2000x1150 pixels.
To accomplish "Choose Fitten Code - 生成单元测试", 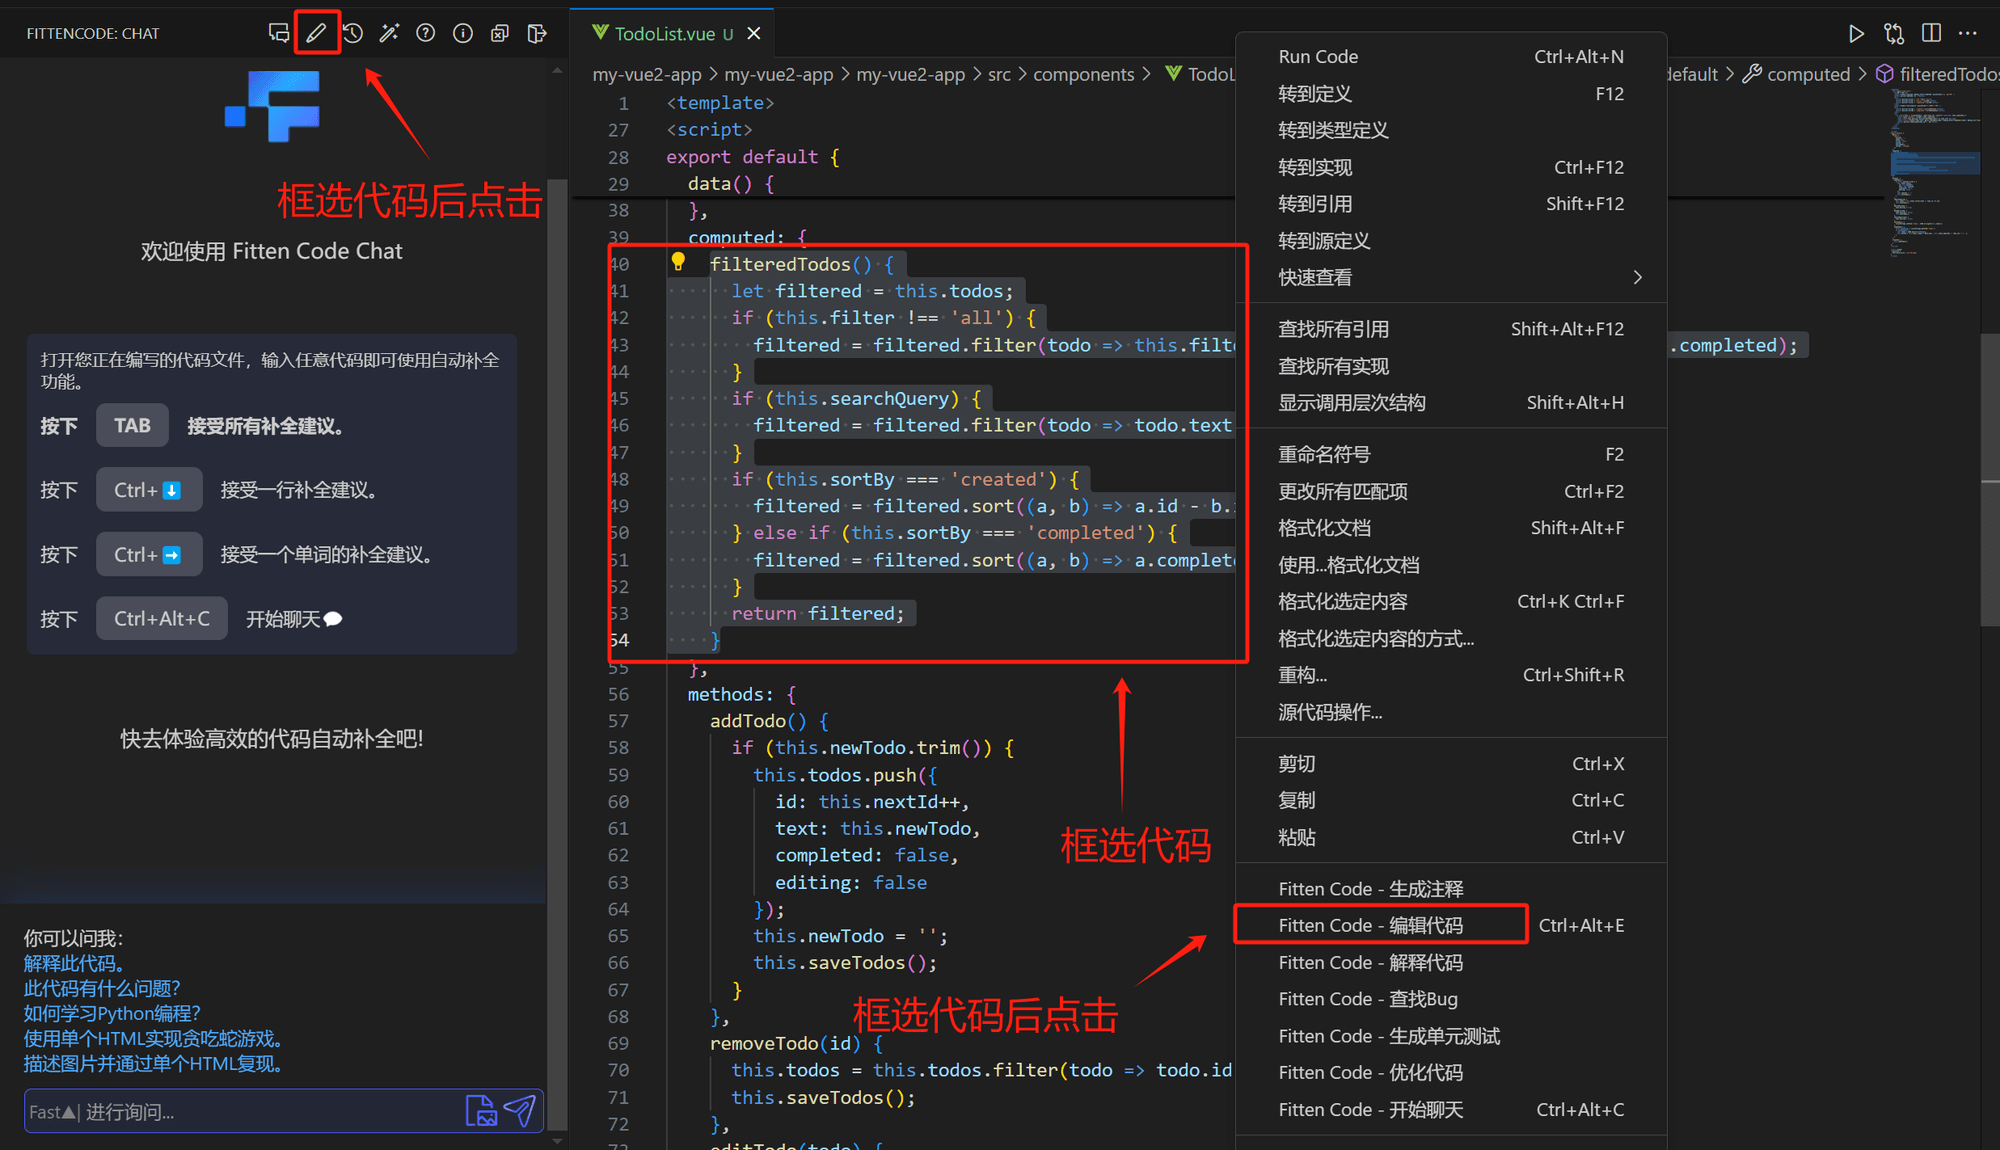I will pos(1451,1036).
